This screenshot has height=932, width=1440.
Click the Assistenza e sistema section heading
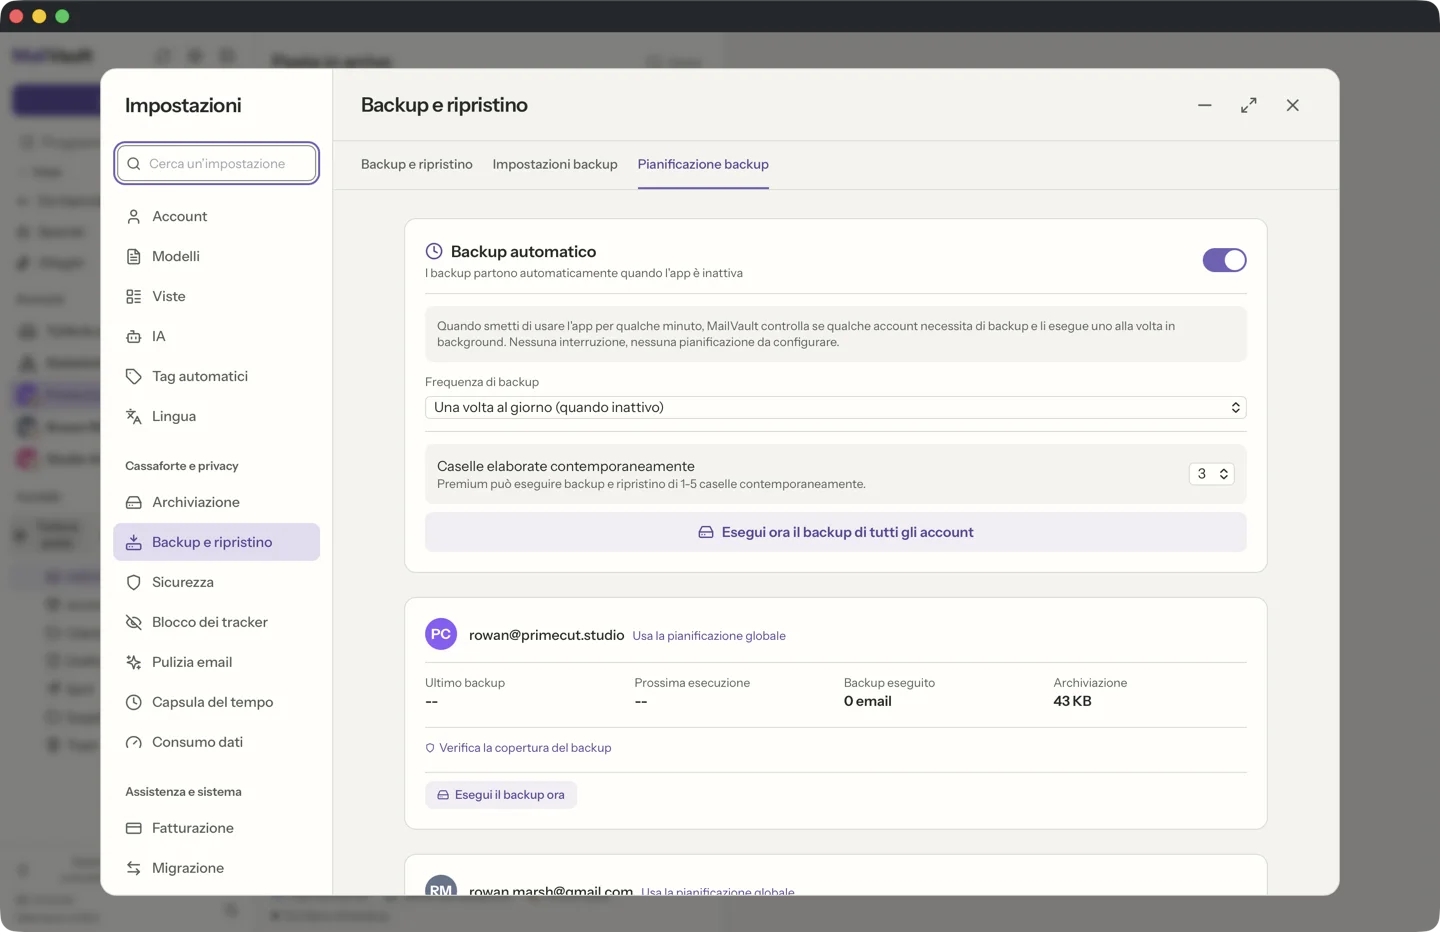tap(183, 792)
